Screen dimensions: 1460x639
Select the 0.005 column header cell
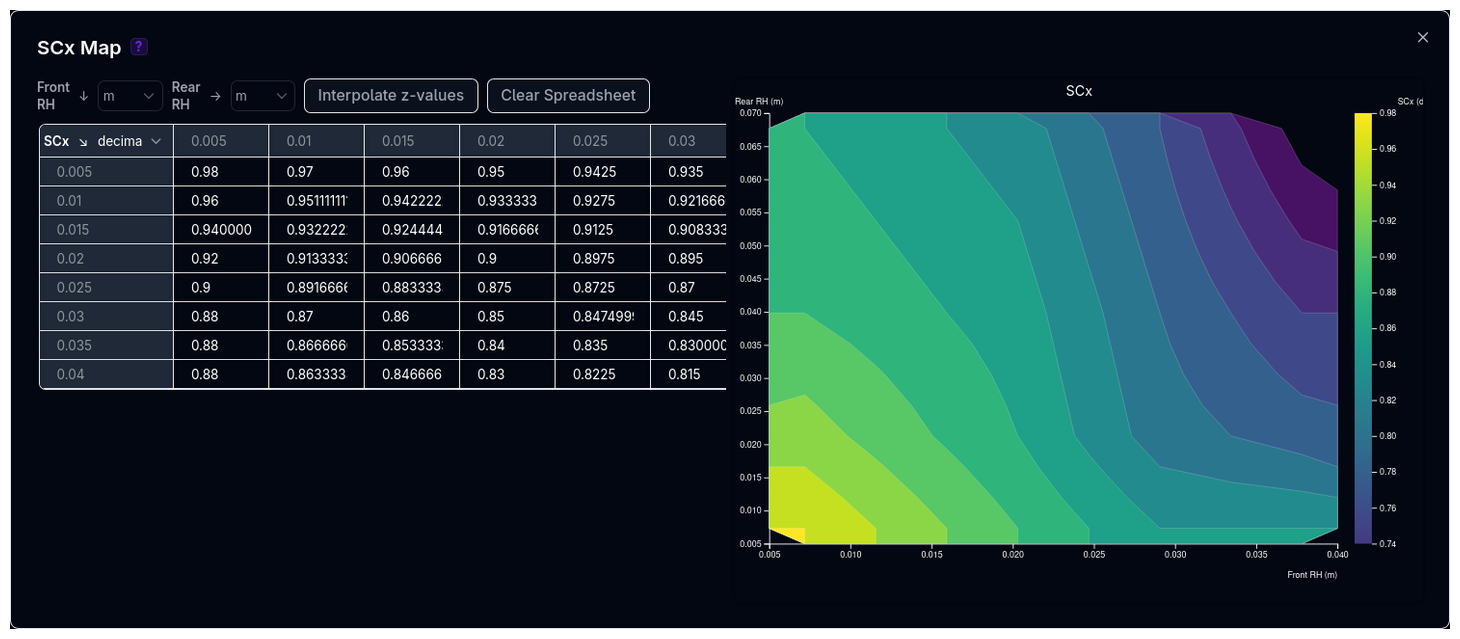[221, 141]
